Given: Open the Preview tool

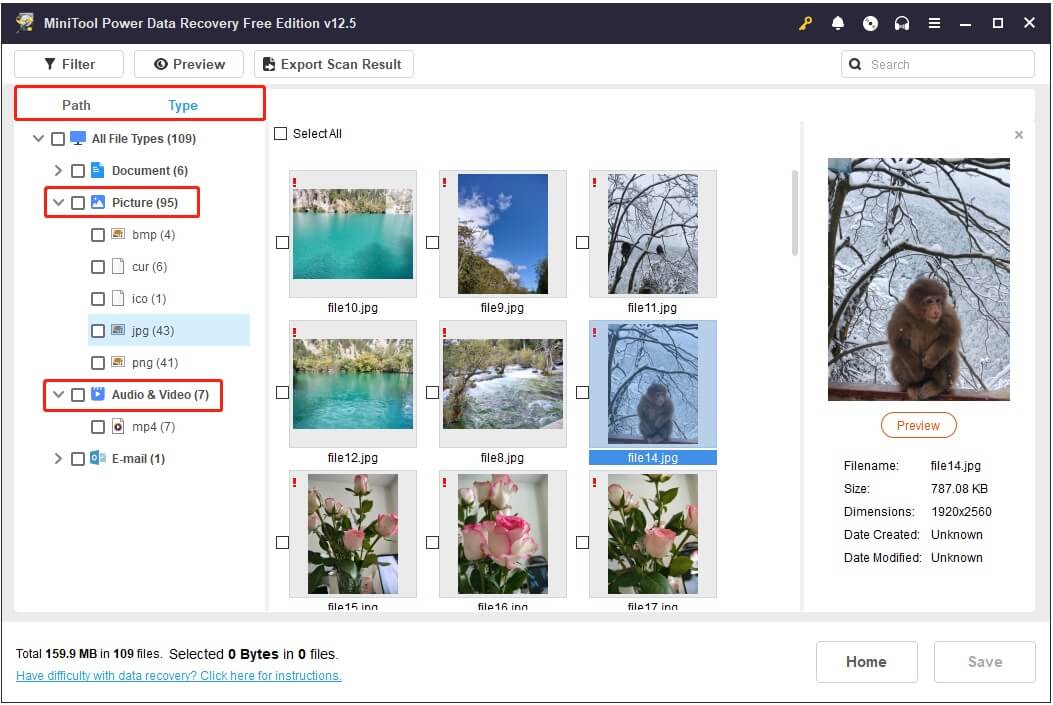Looking at the screenshot, I should 188,63.
